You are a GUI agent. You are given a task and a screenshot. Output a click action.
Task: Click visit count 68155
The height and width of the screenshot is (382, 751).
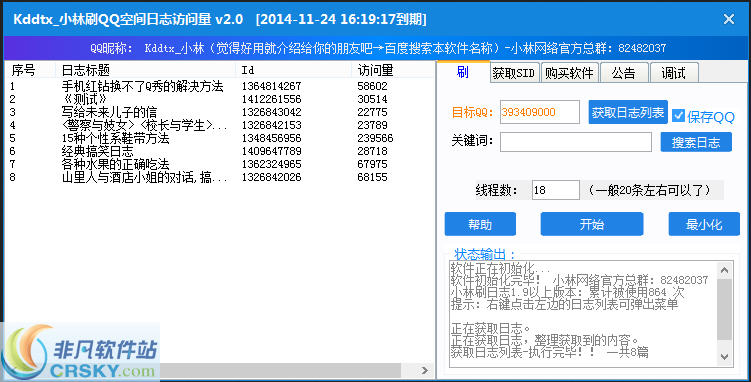(x=372, y=177)
